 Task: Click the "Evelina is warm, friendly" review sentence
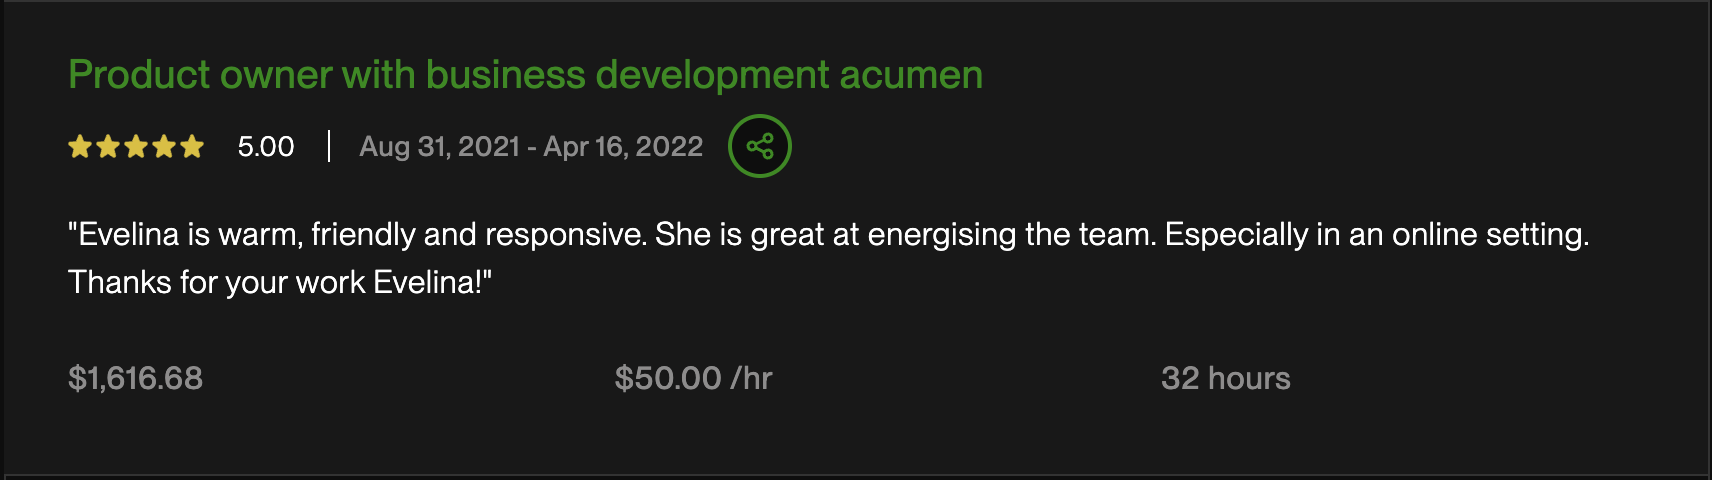point(357,235)
